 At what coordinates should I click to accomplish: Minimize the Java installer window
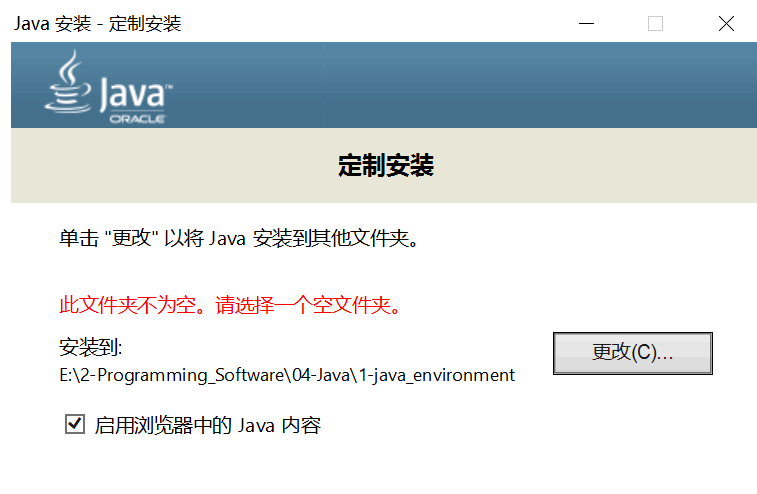coord(586,23)
